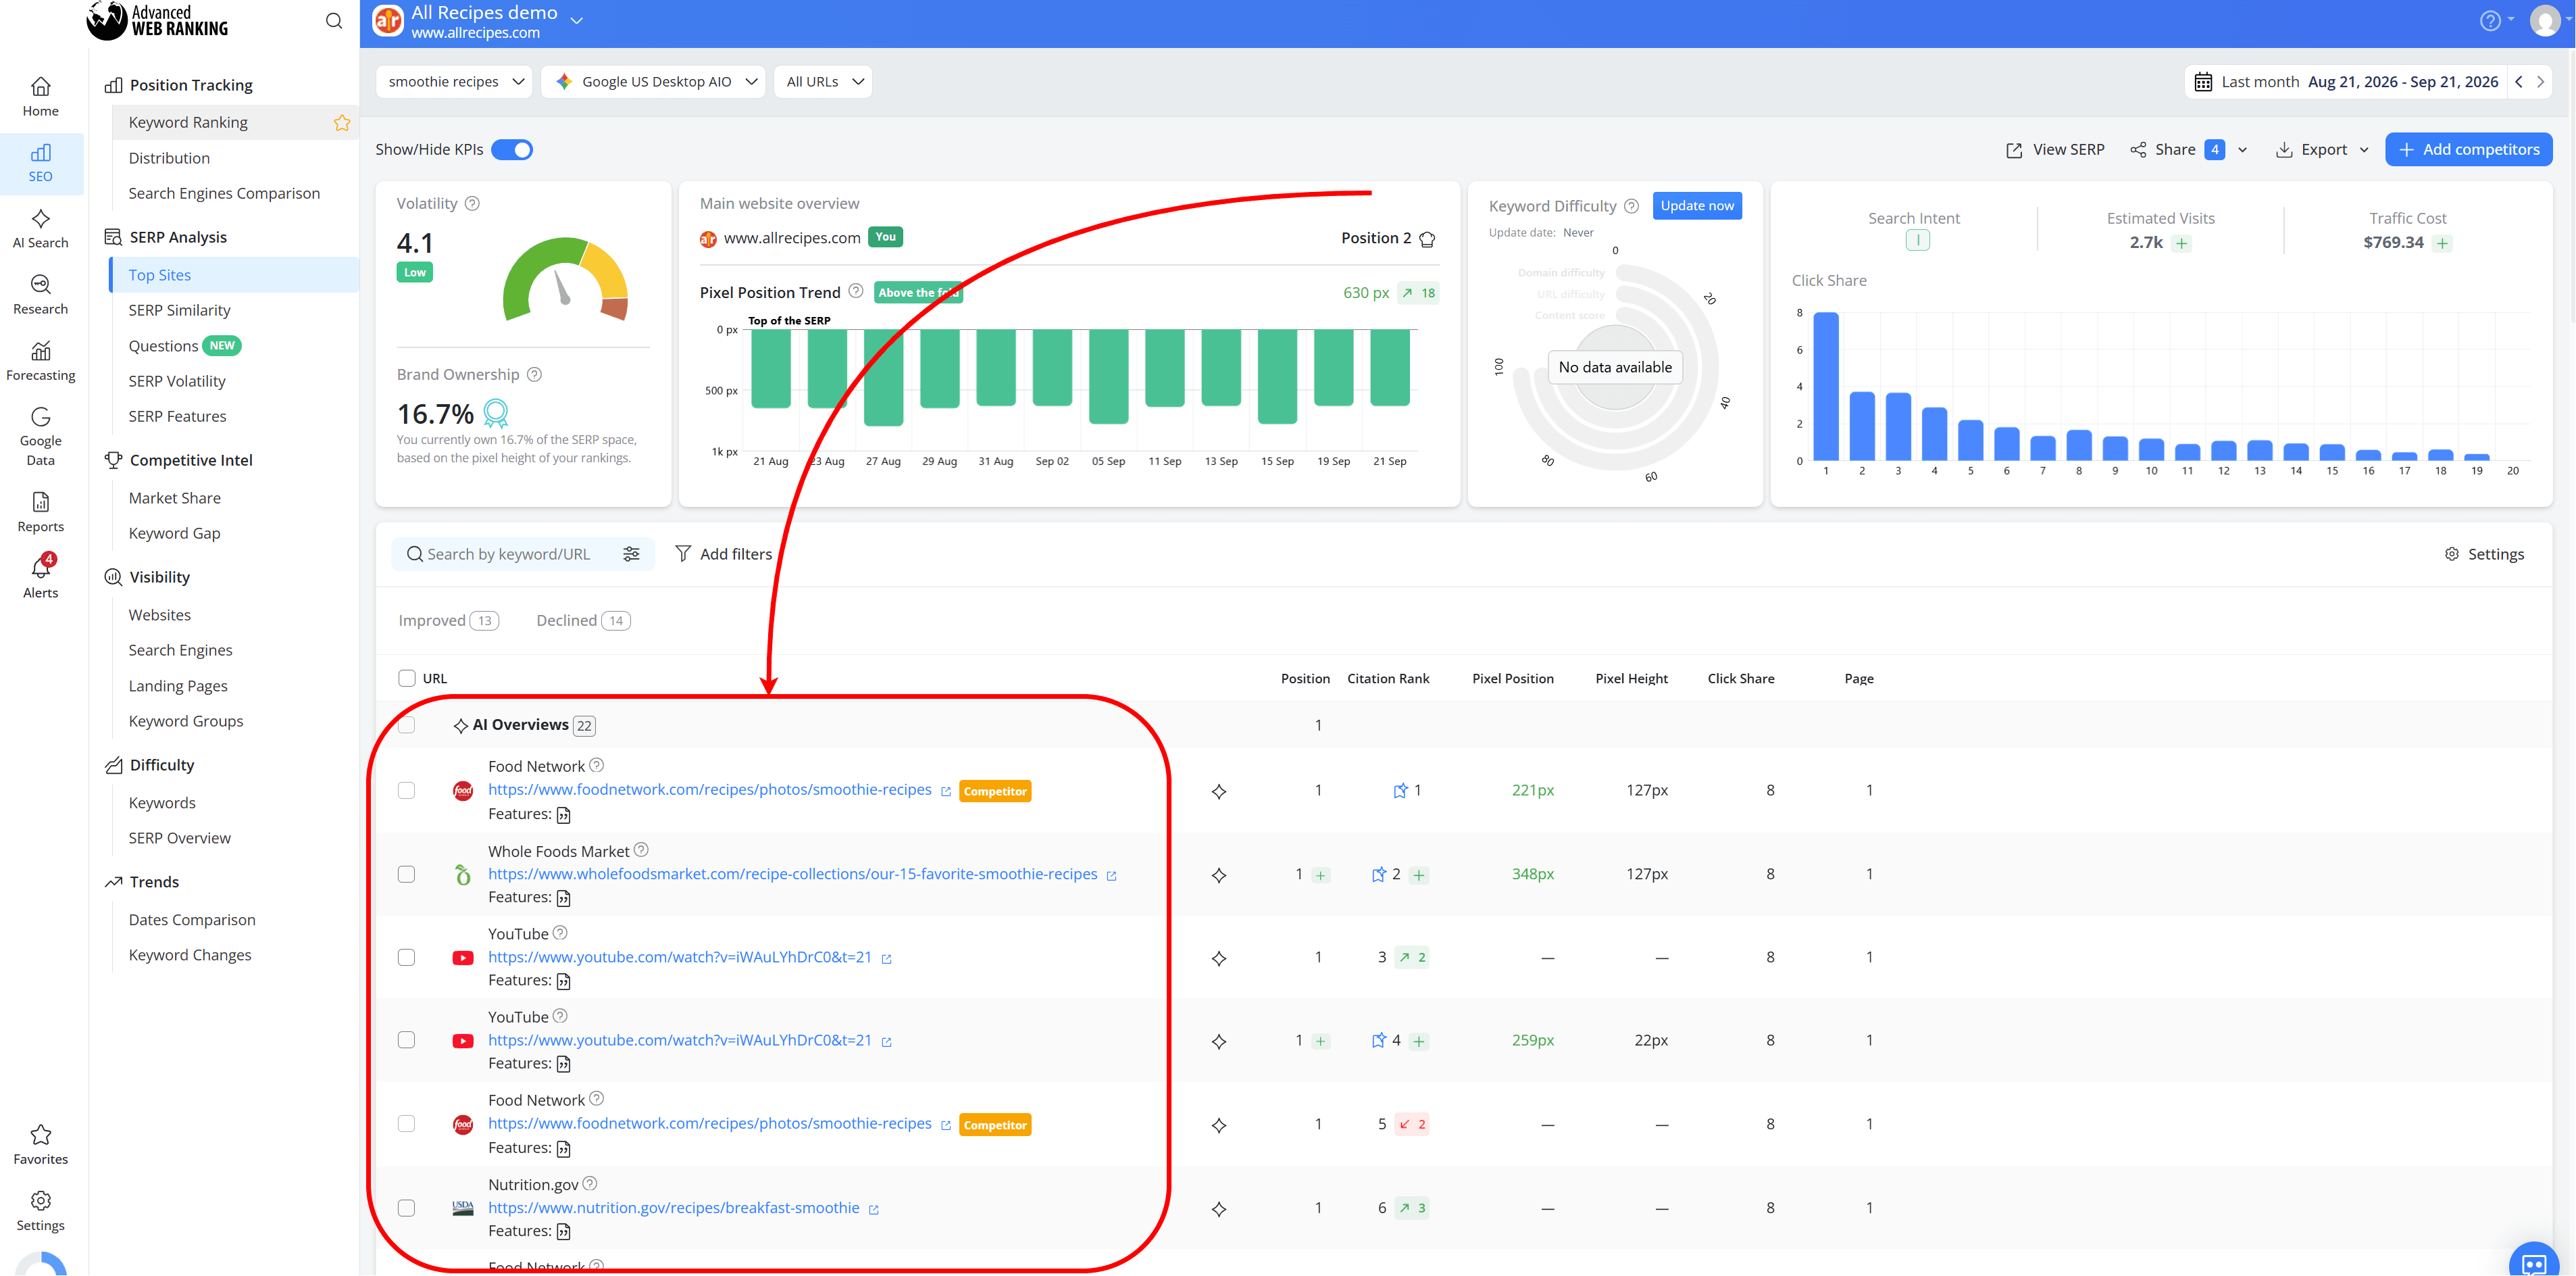Toggle the Show/Hide KPIs switch
2576x1276 pixels.
coord(512,150)
